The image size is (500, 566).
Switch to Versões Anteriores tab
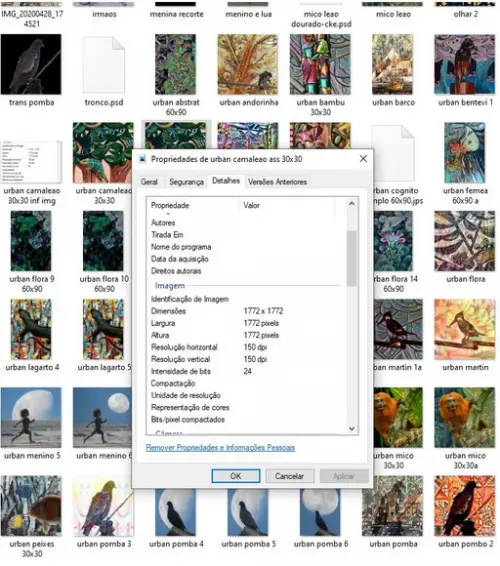coord(277,182)
